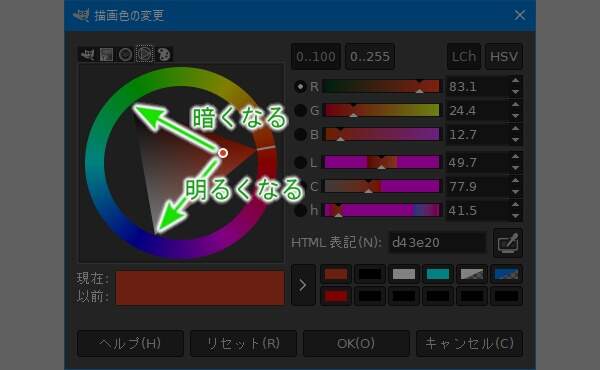Image resolution: width=600 pixels, height=370 pixels.
Task: Increase C value 77.9 with up arrow
Action: pyautogui.click(x=515, y=181)
